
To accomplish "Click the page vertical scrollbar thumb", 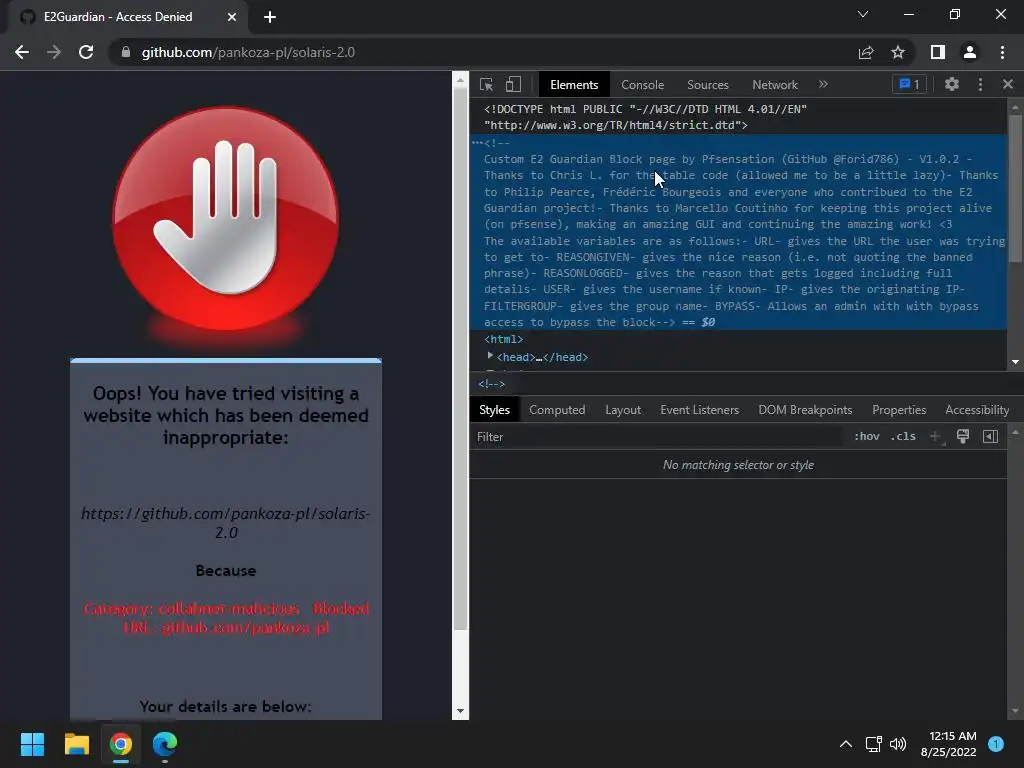I will pyautogui.click(x=460, y=359).
